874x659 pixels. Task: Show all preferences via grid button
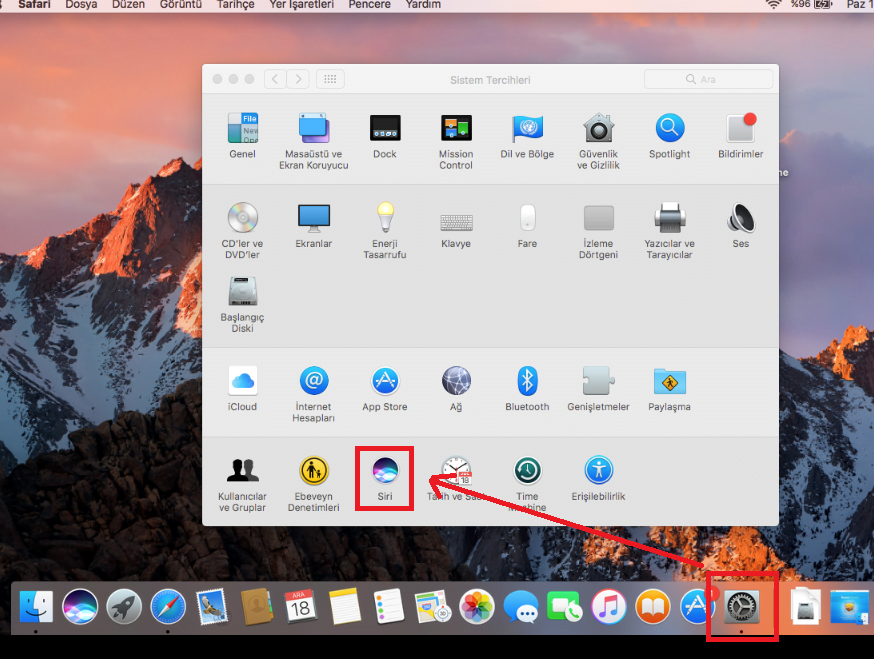point(330,79)
